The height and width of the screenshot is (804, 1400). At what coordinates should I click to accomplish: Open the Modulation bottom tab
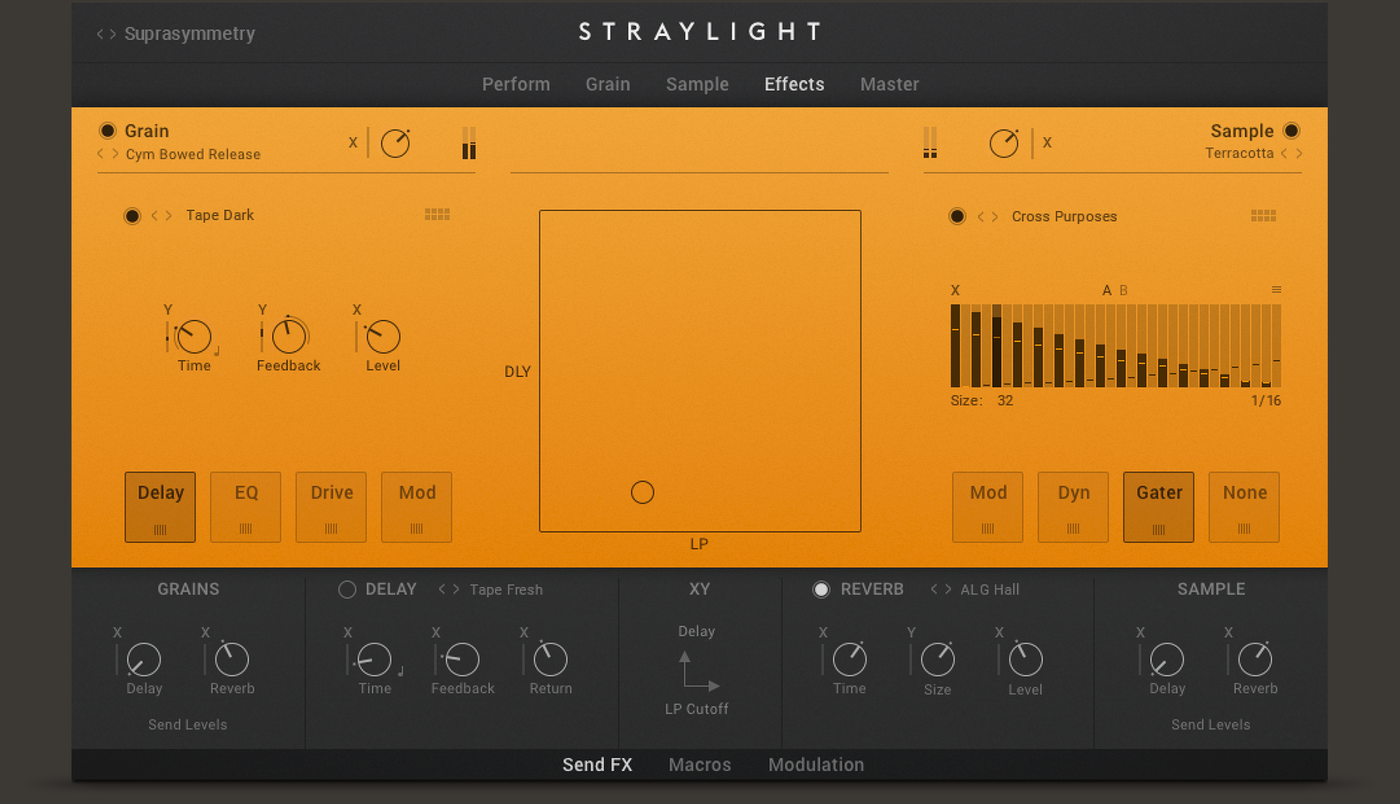coord(816,765)
